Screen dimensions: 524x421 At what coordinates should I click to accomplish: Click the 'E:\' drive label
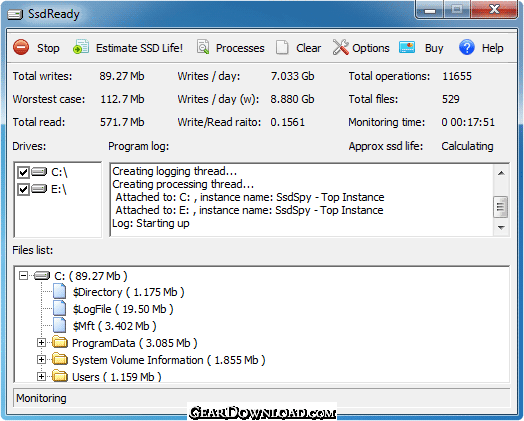58,189
